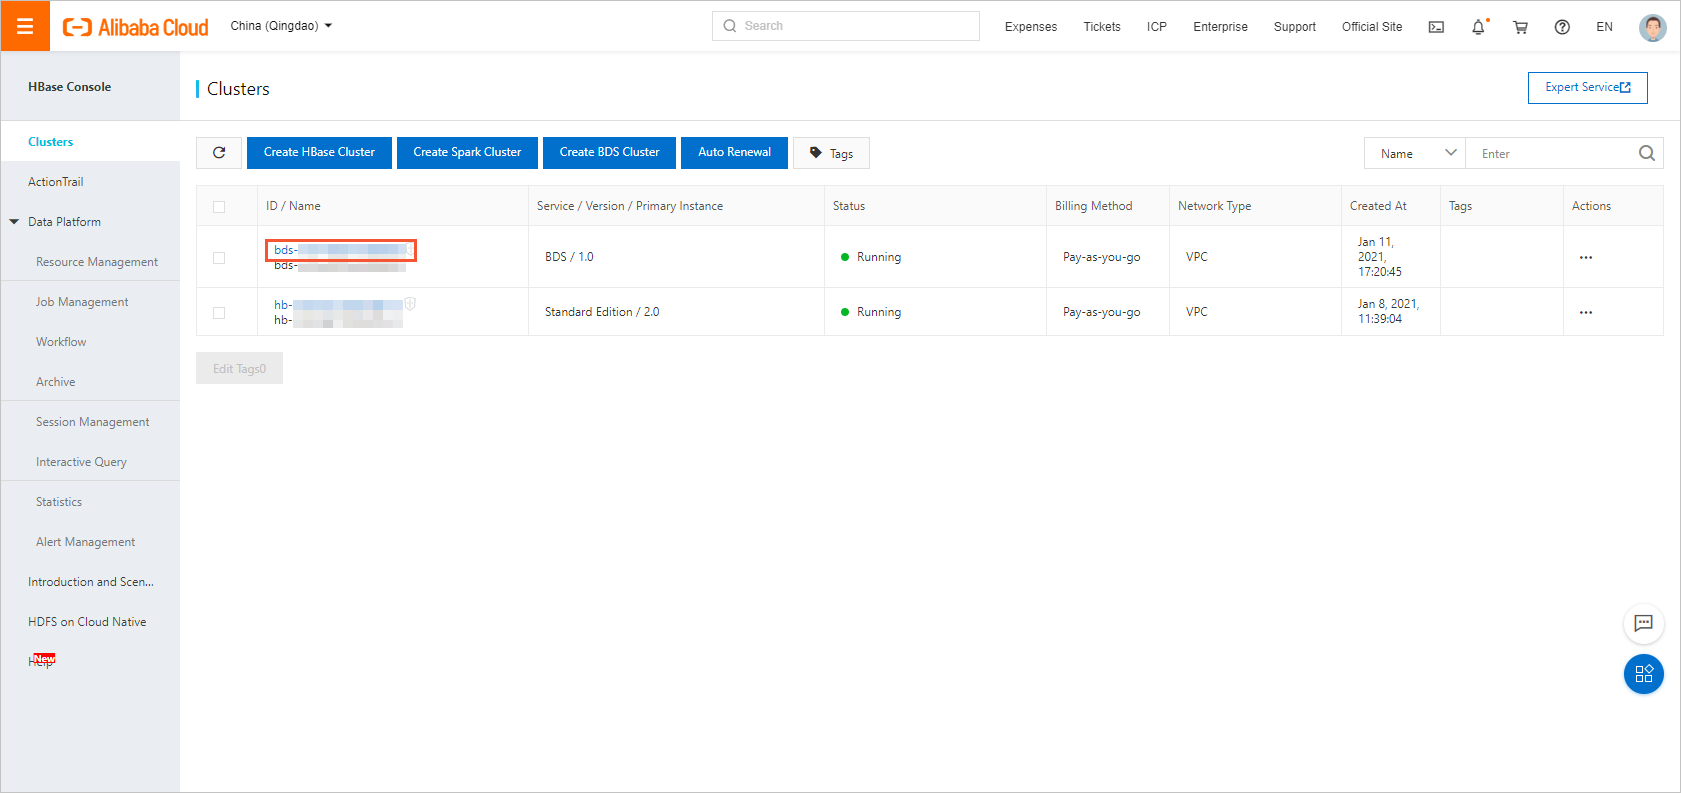This screenshot has height=793, width=1681.
Task: Open the blue quick-access grid button
Action: [x=1643, y=674]
